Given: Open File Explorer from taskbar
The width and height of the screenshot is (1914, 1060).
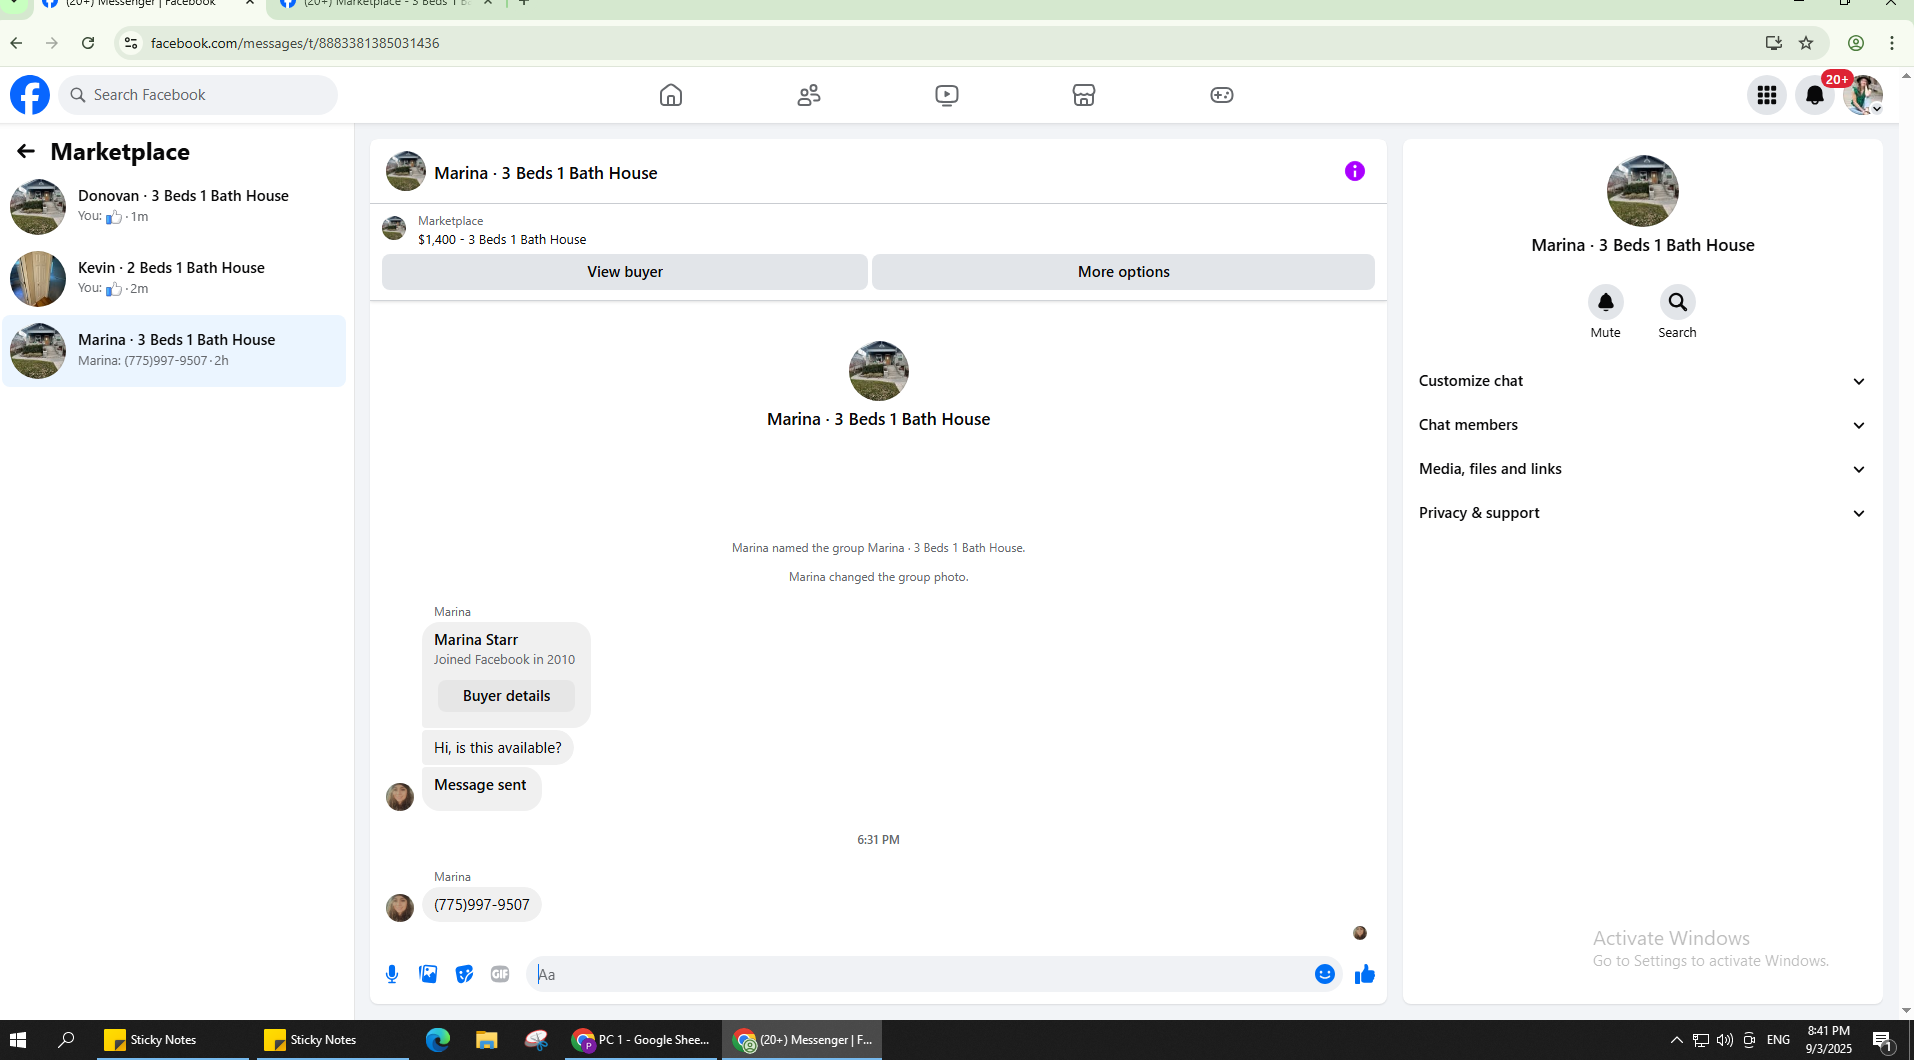Looking at the screenshot, I should (487, 1040).
